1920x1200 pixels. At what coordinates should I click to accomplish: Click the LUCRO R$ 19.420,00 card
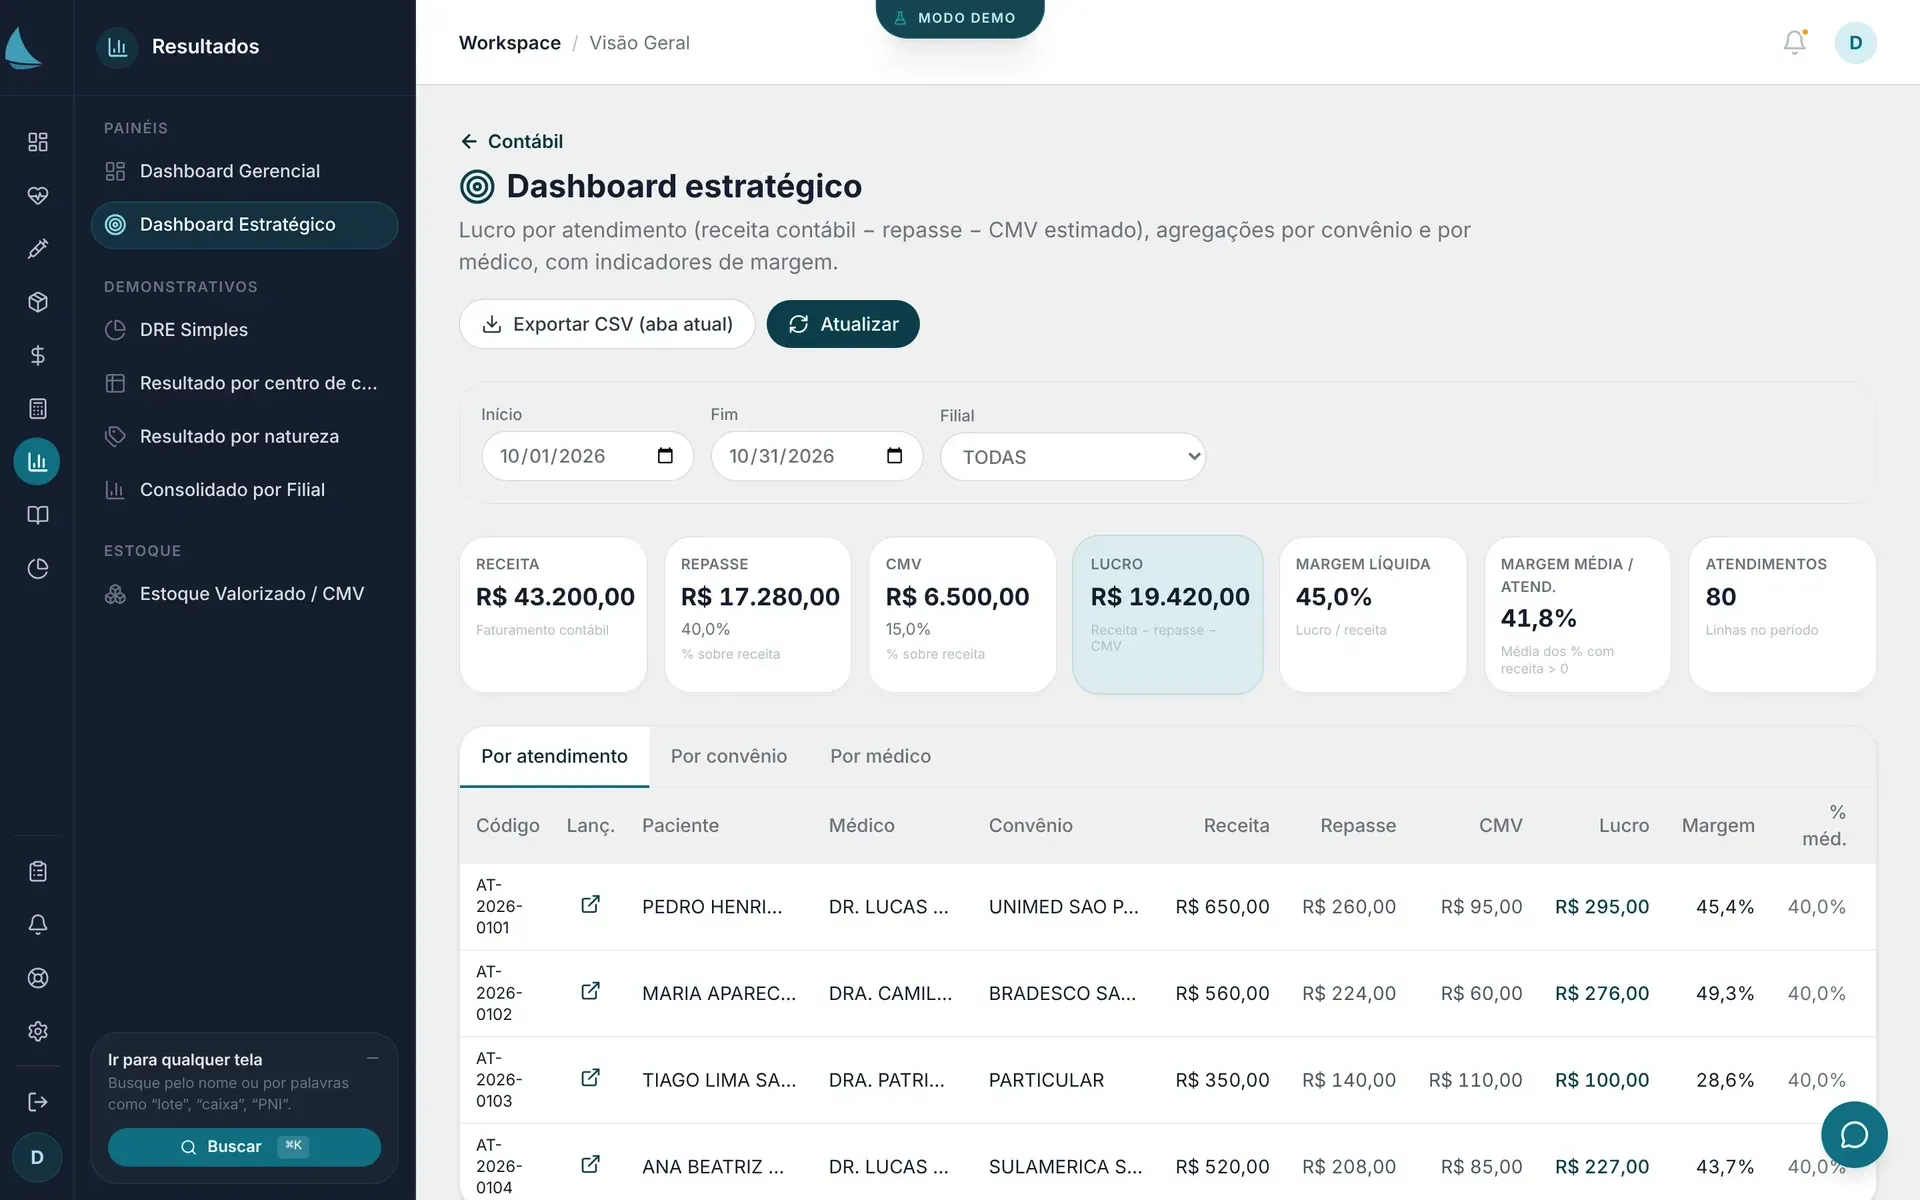click(x=1168, y=614)
